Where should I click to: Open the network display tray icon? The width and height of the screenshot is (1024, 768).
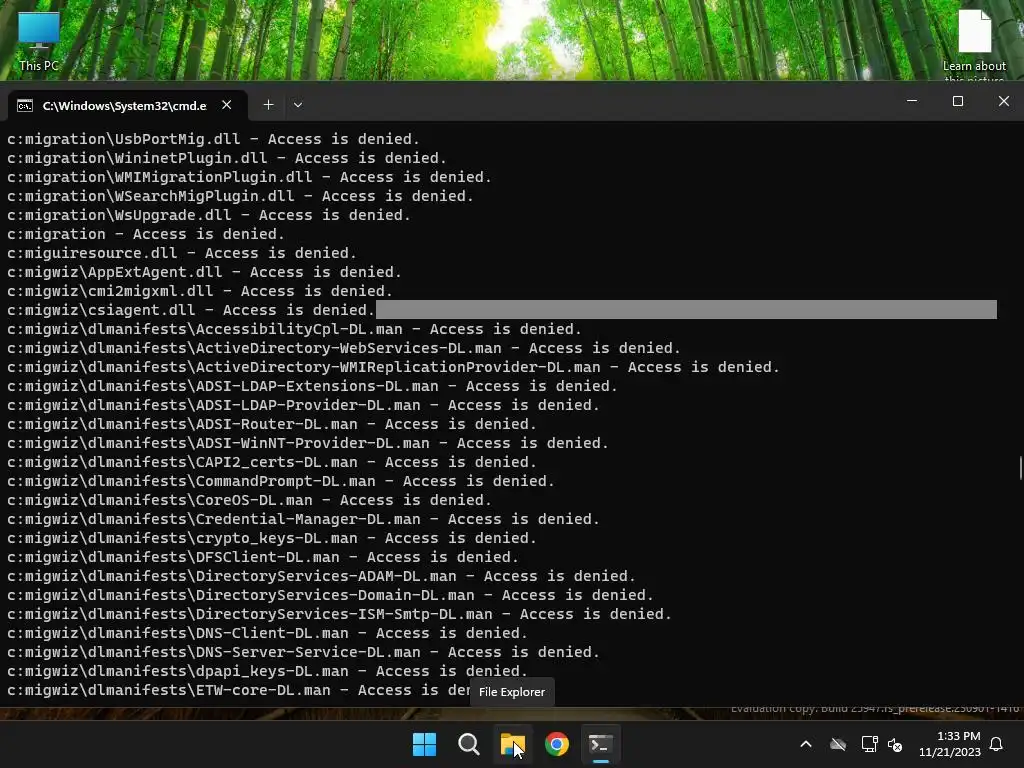click(x=869, y=744)
